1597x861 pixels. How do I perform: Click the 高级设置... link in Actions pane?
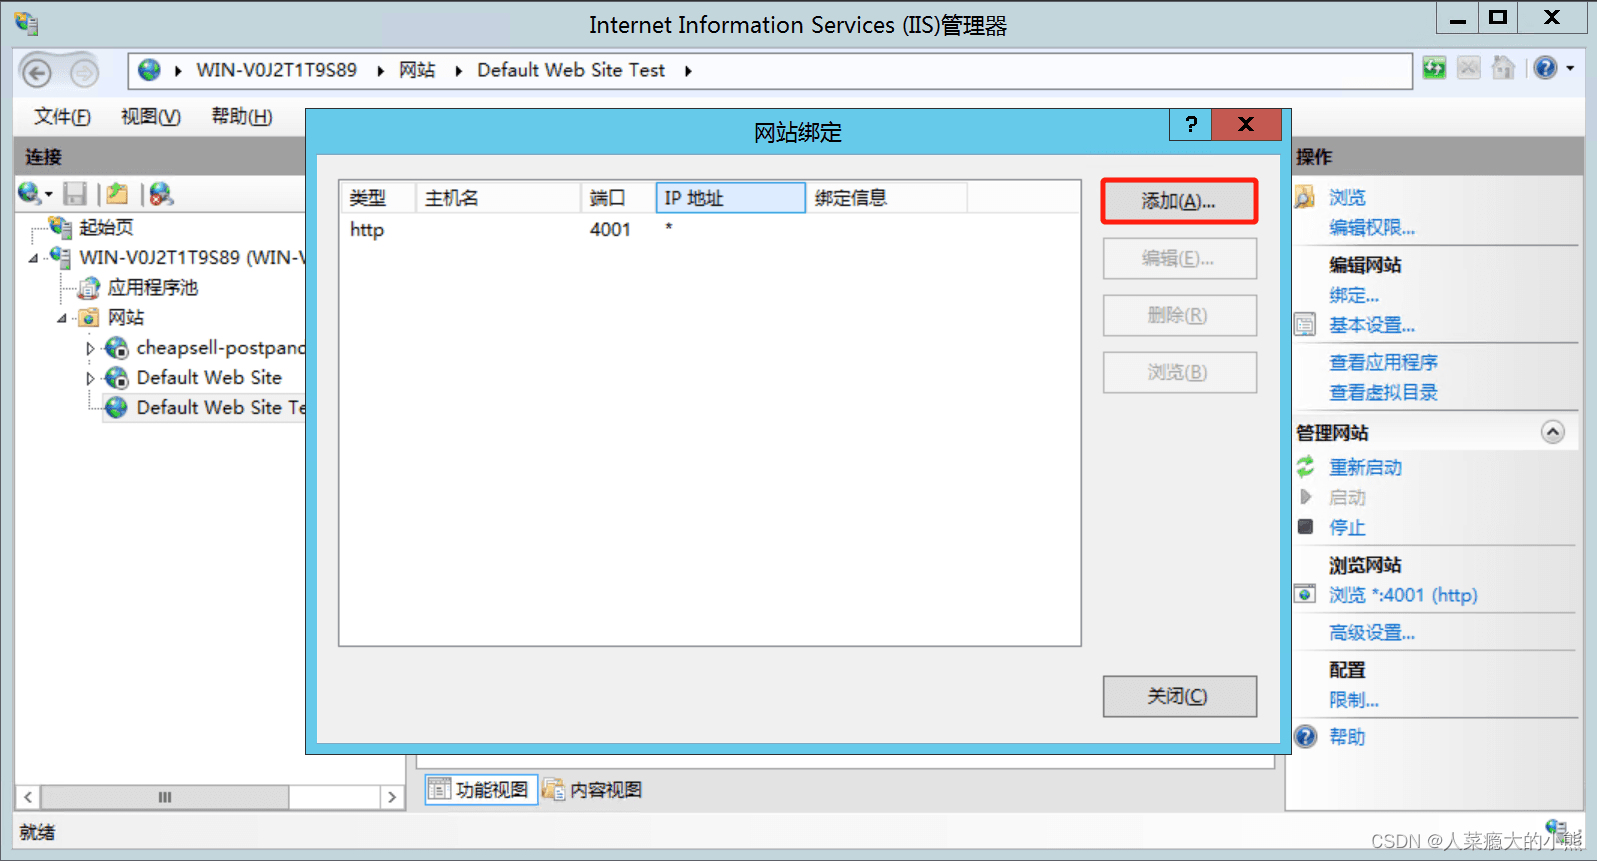pos(1371,633)
